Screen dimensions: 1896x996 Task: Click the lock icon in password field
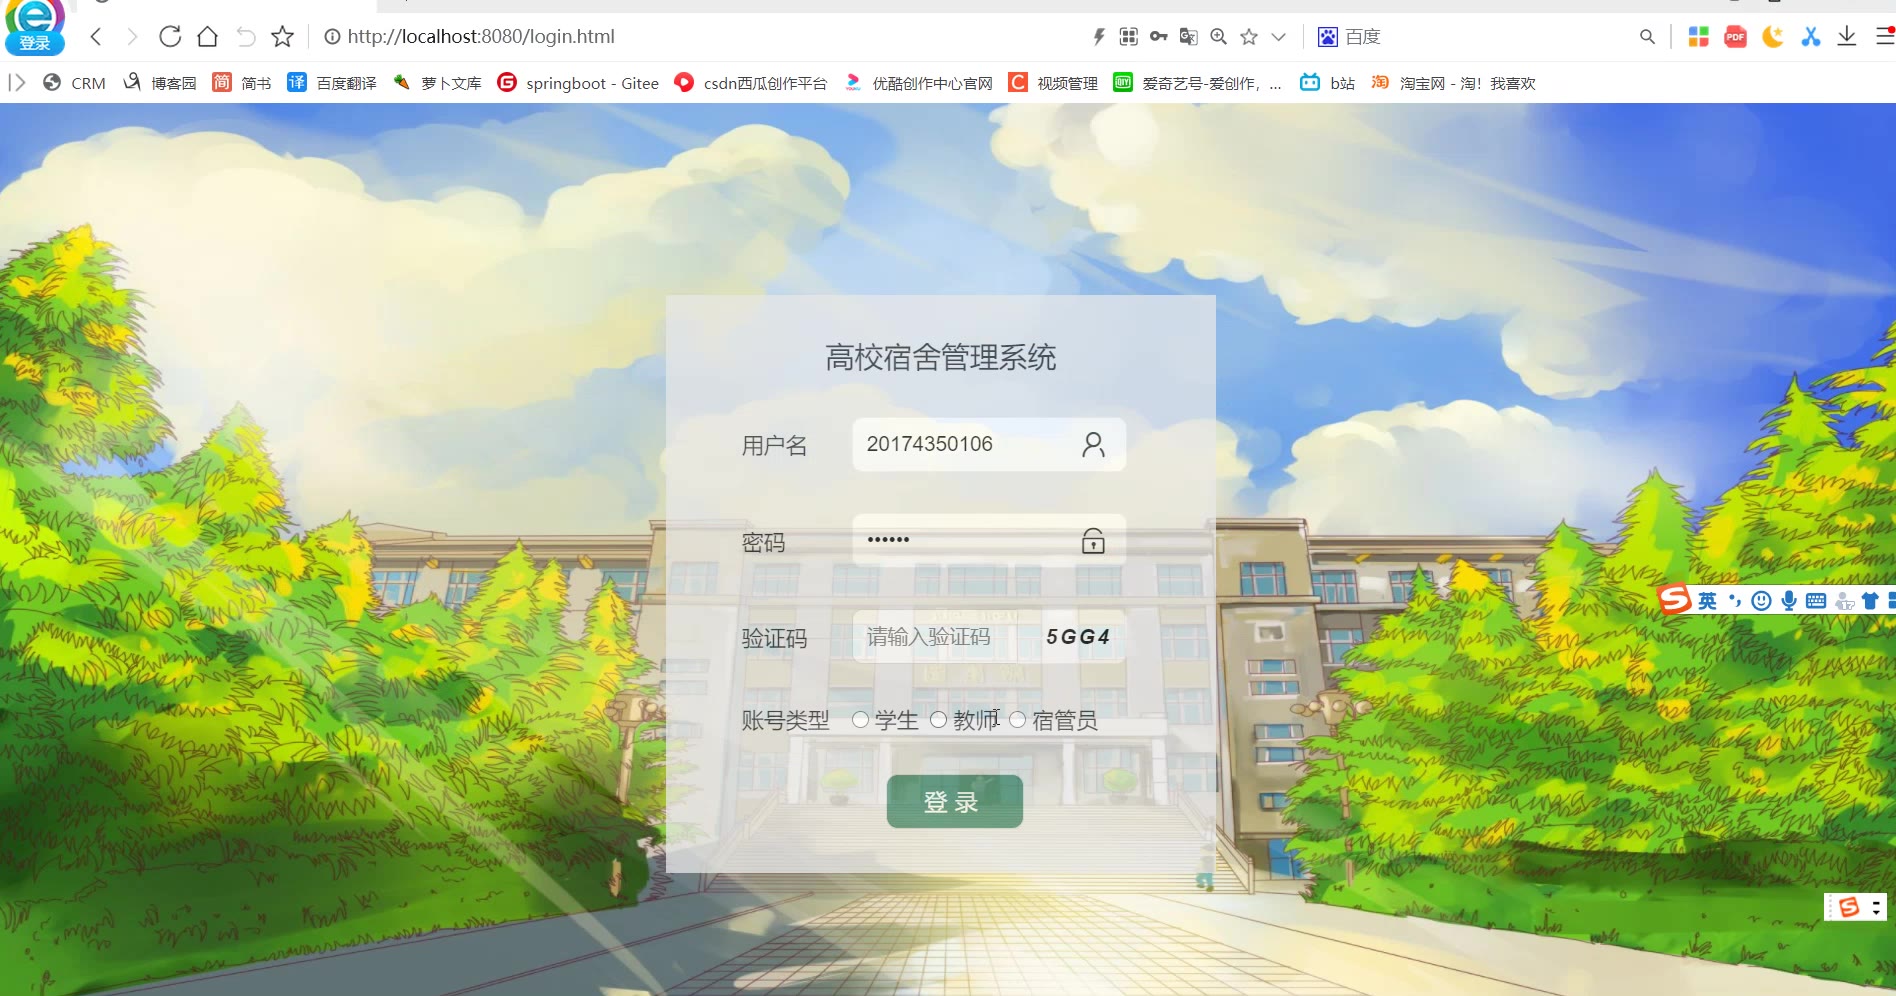click(x=1093, y=541)
